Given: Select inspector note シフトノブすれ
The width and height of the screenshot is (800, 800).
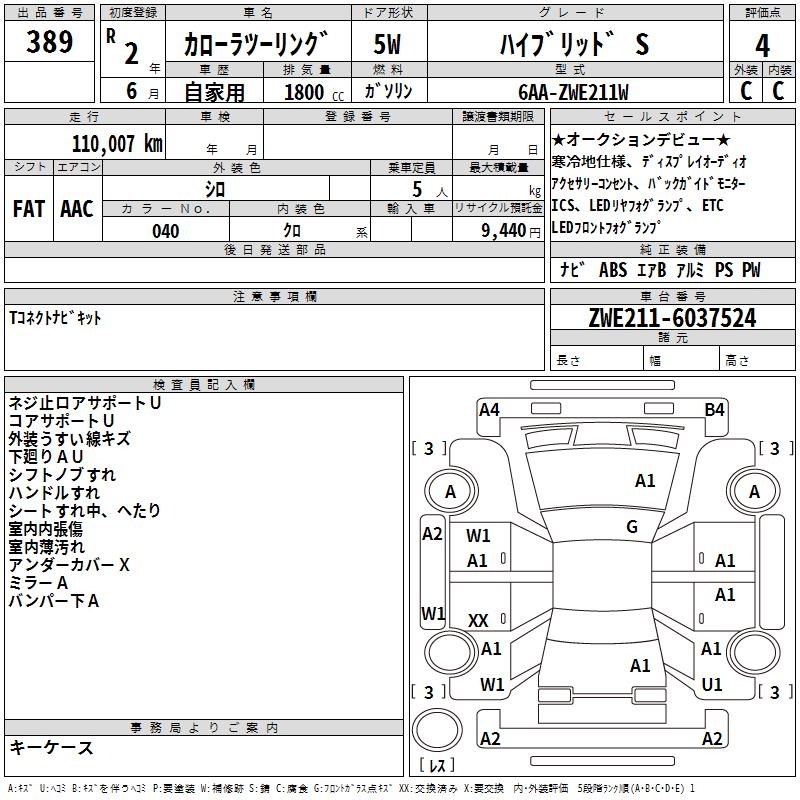Looking at the screenshot, I should click(62, 474).
